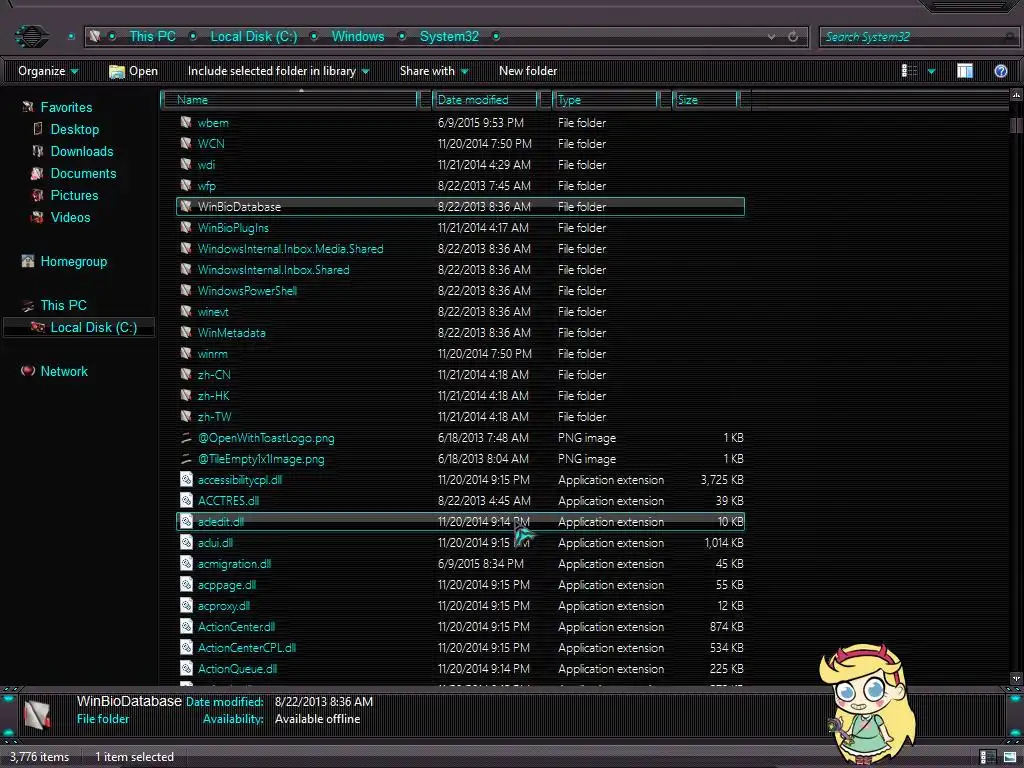Click the Documents sidebar icon
This screenshot has height=768, width=1024.
(x=37, y=173)
